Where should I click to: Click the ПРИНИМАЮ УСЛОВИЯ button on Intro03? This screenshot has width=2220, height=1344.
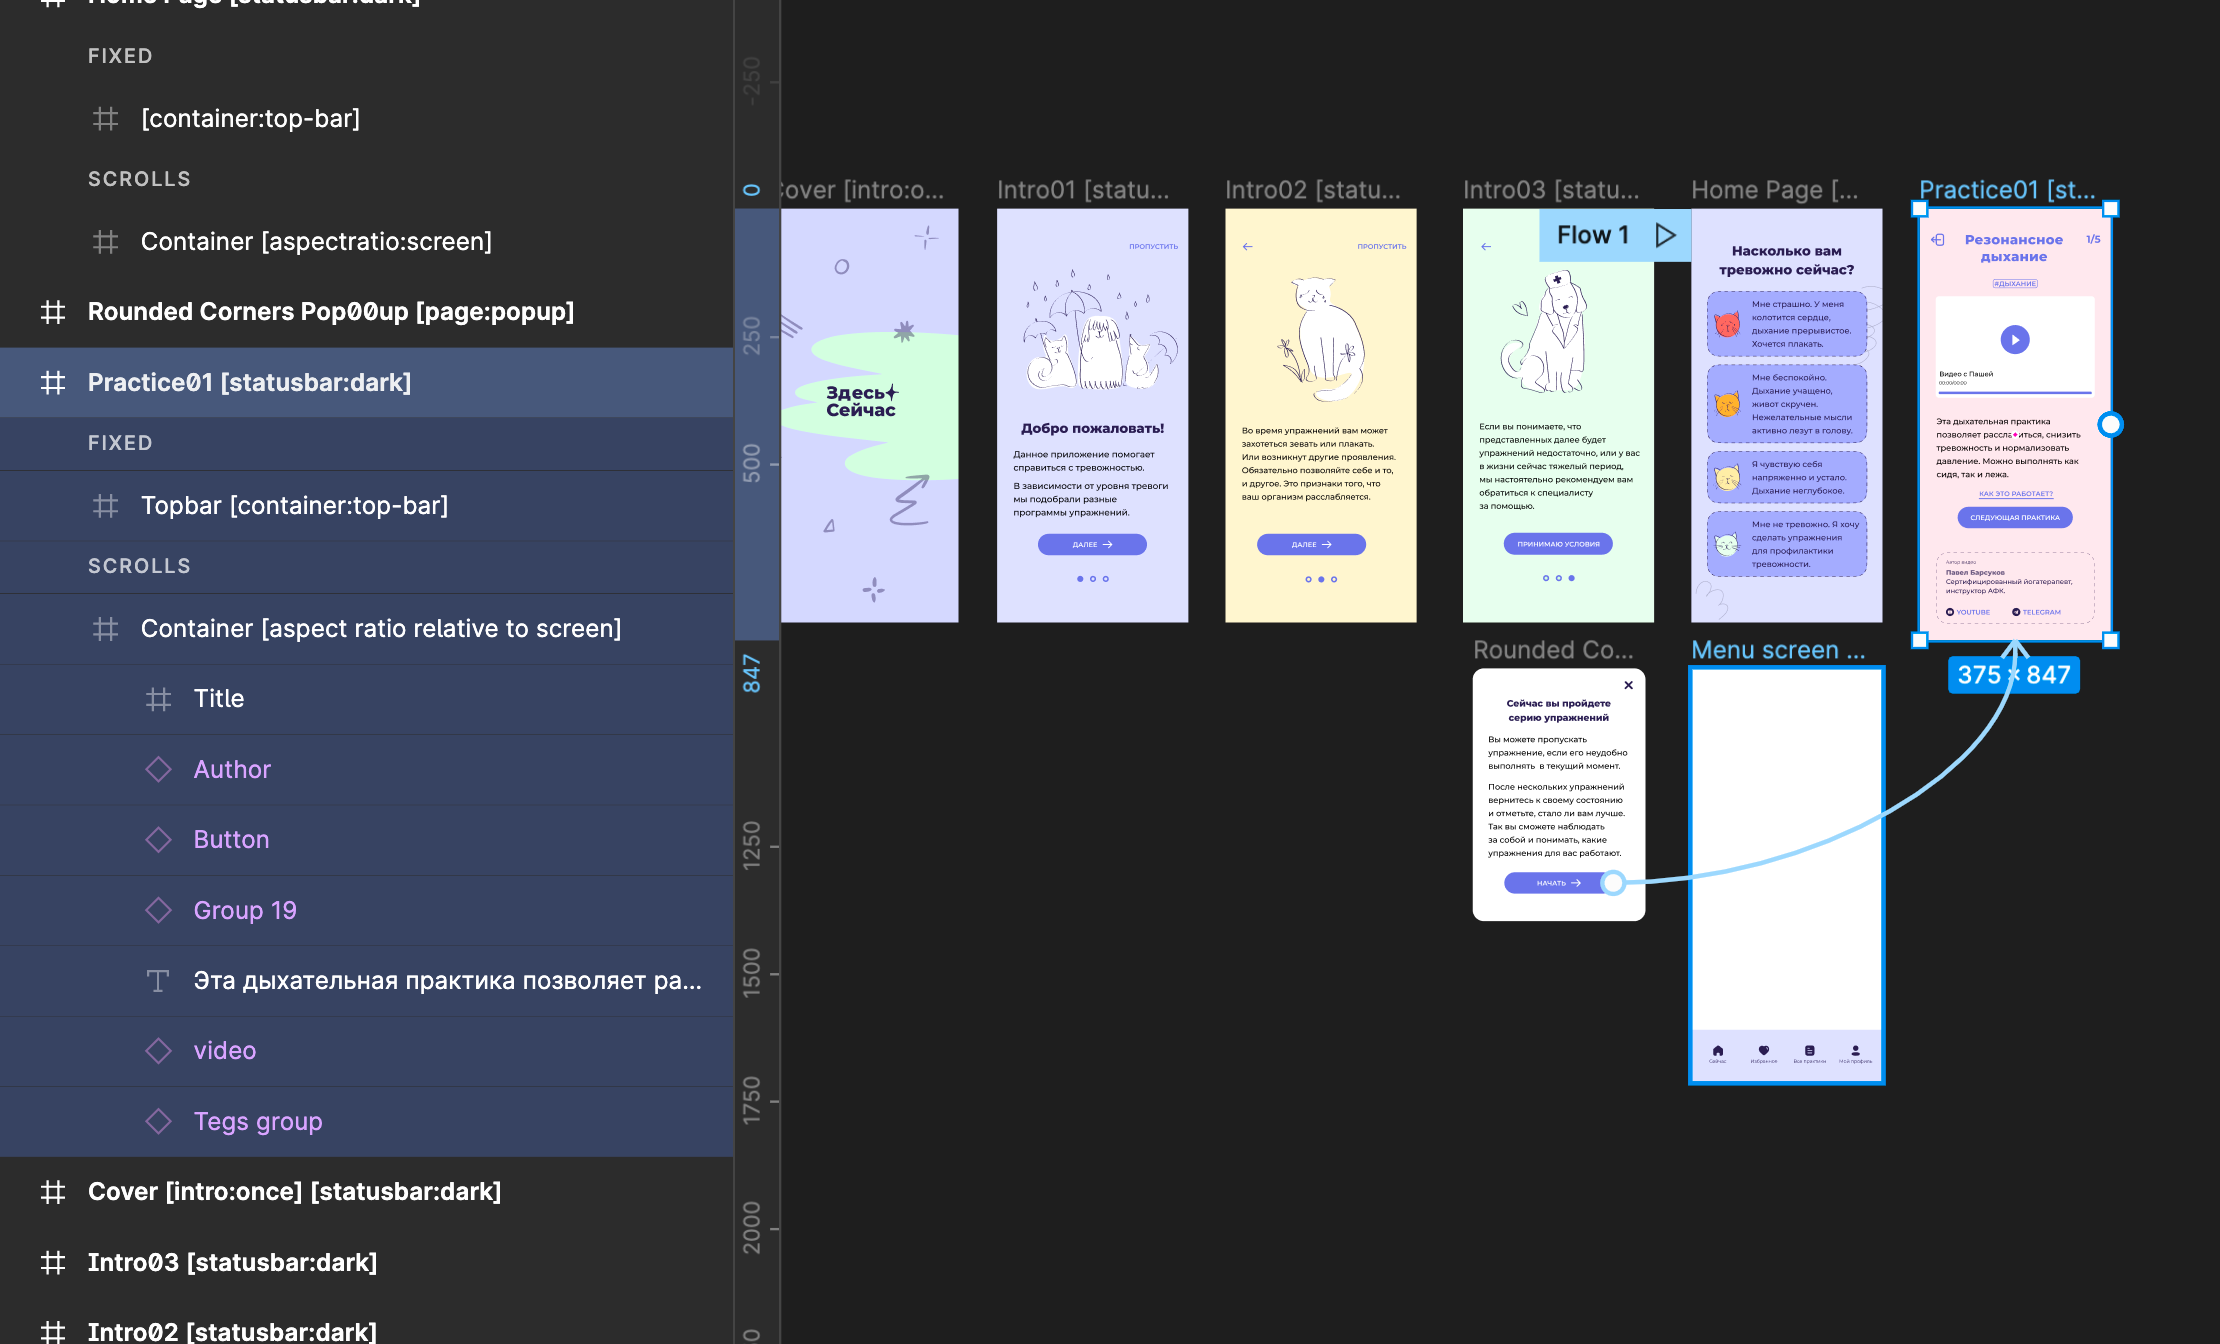click(x=1558, y=544)
